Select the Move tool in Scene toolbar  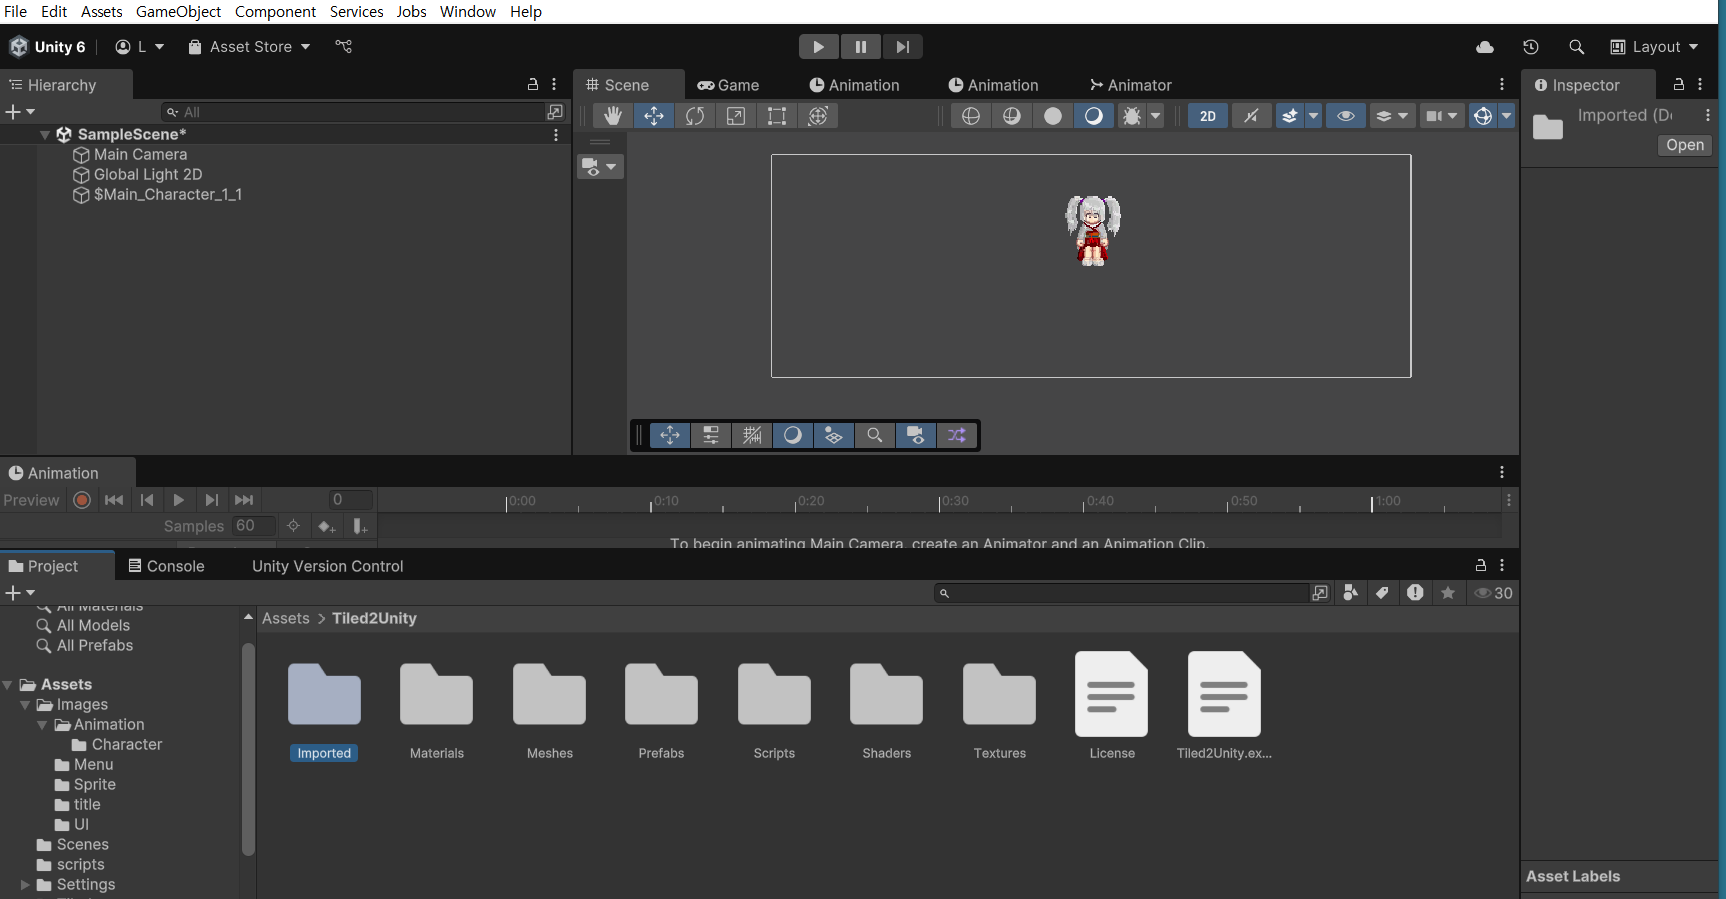click(x=653, y=116)
